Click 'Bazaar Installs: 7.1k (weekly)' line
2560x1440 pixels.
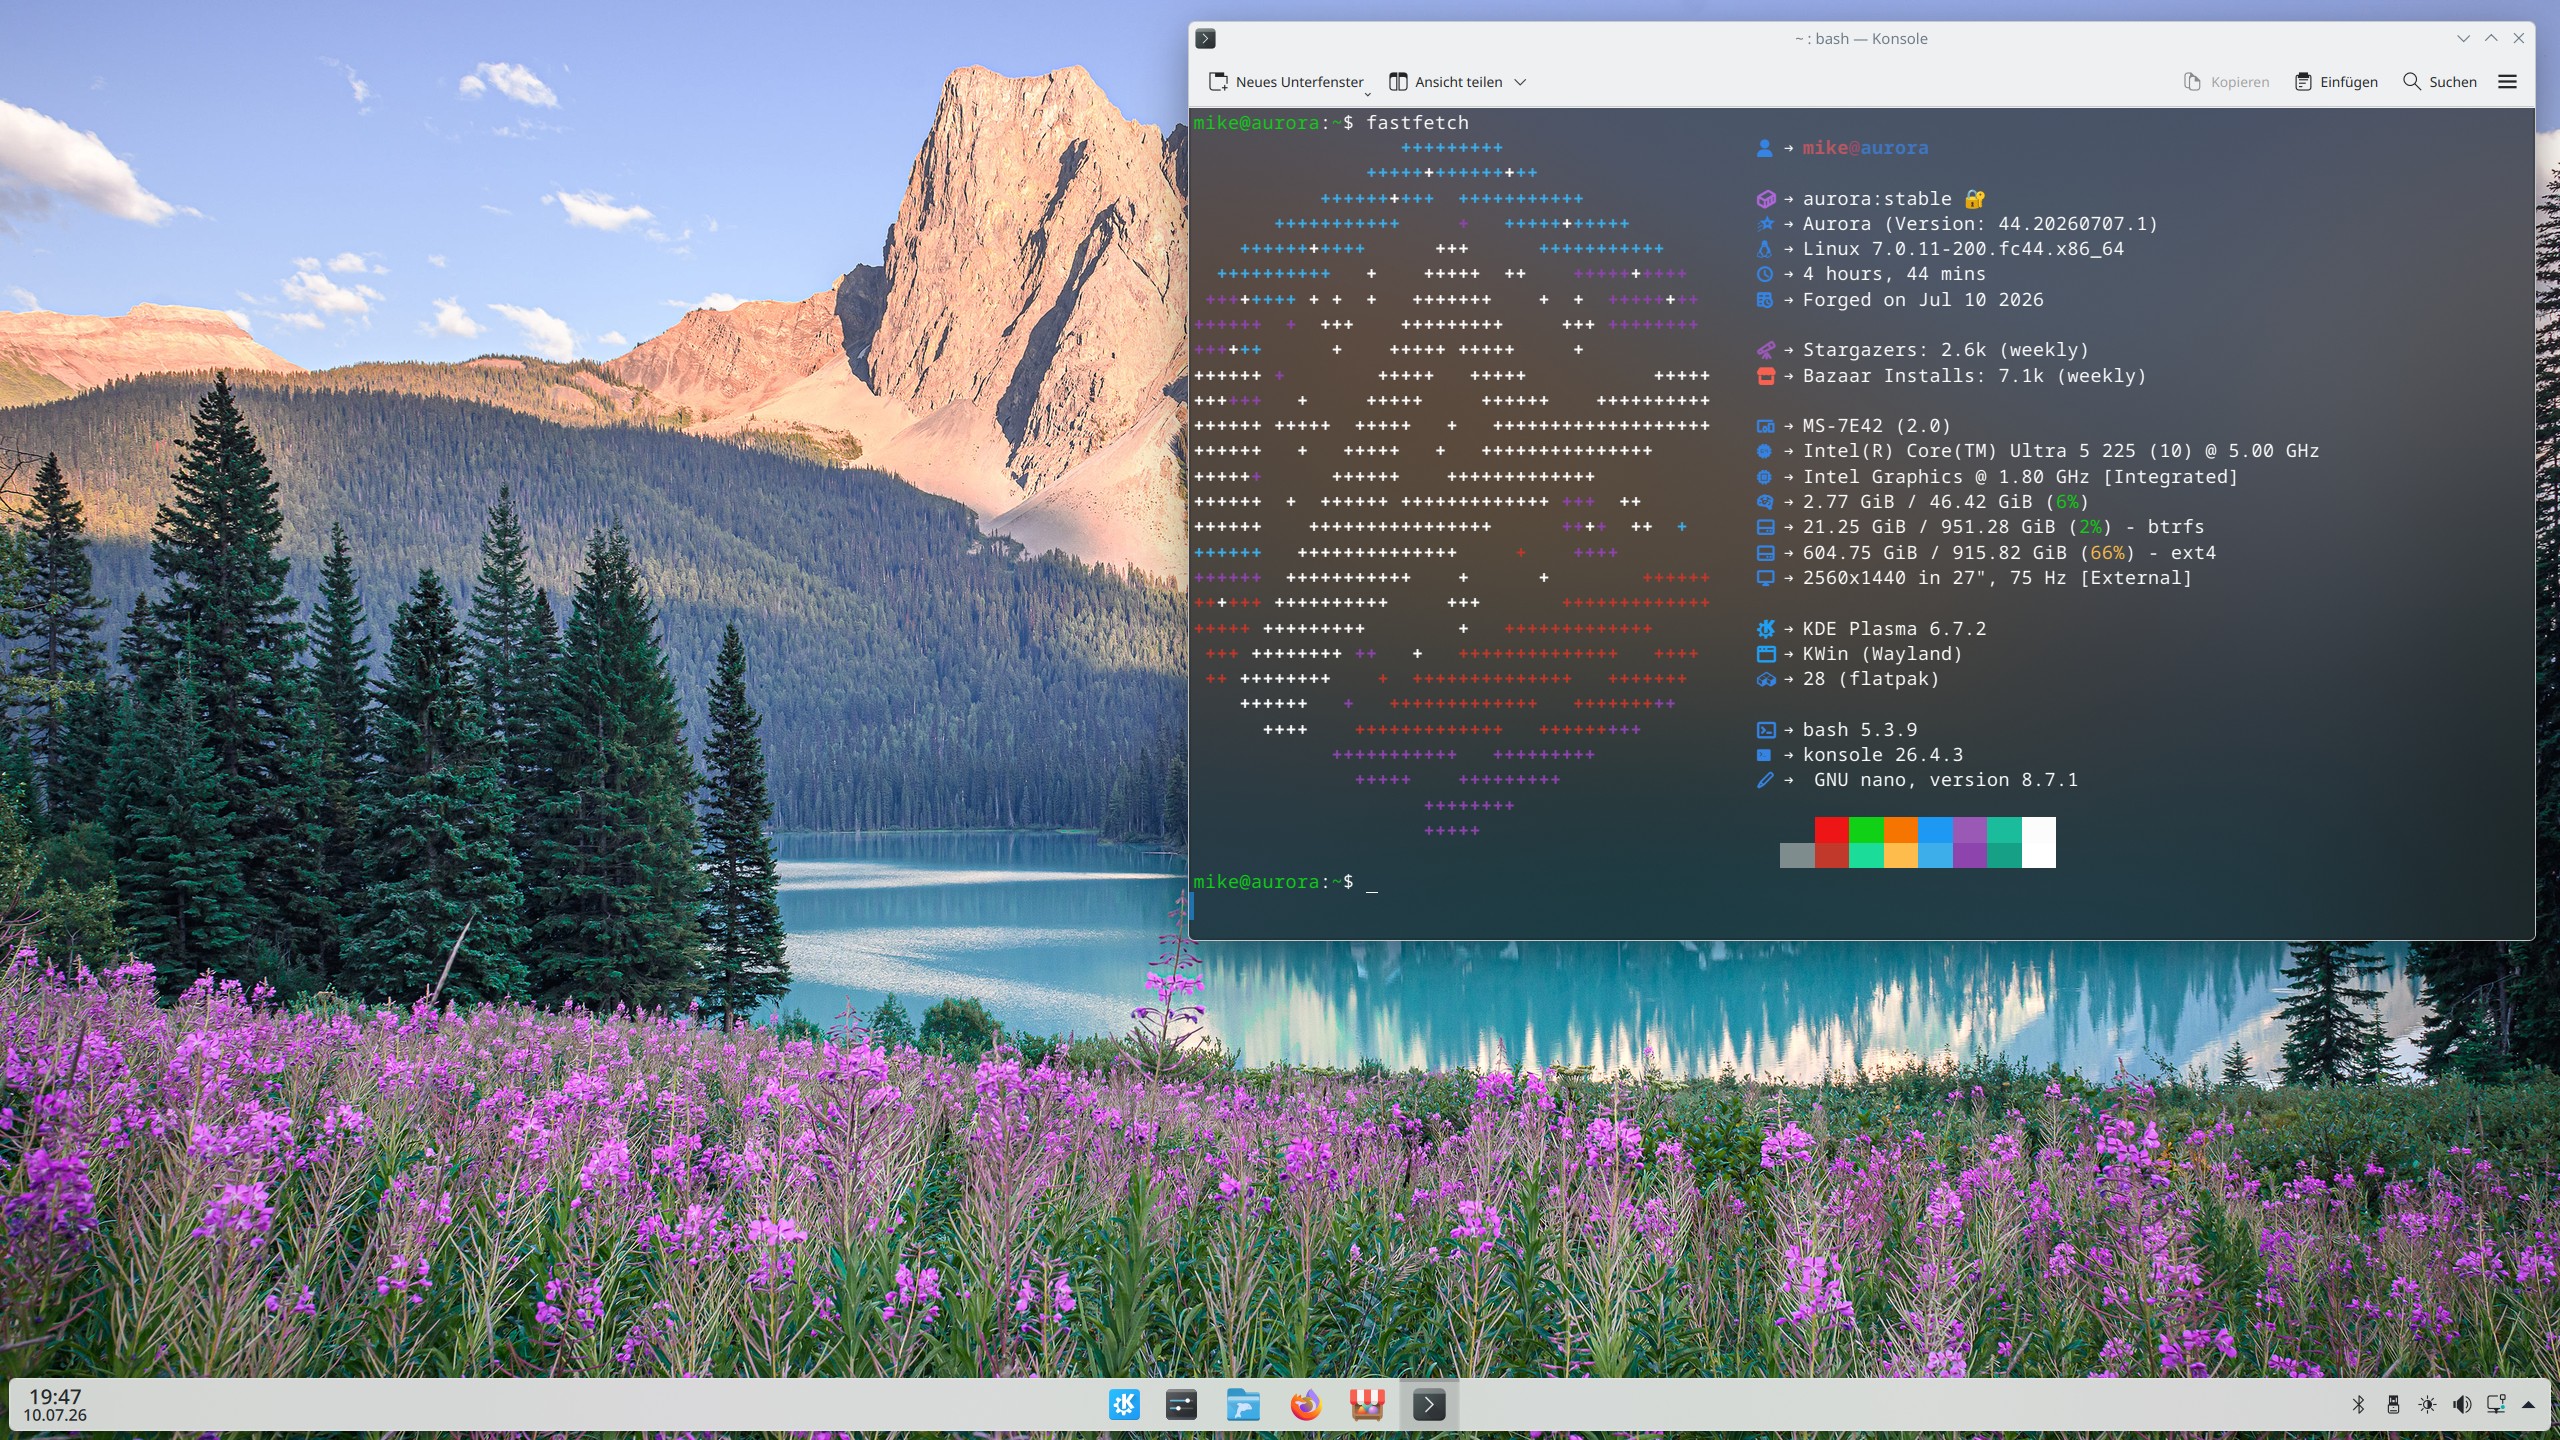click(x=1974, y=376)
